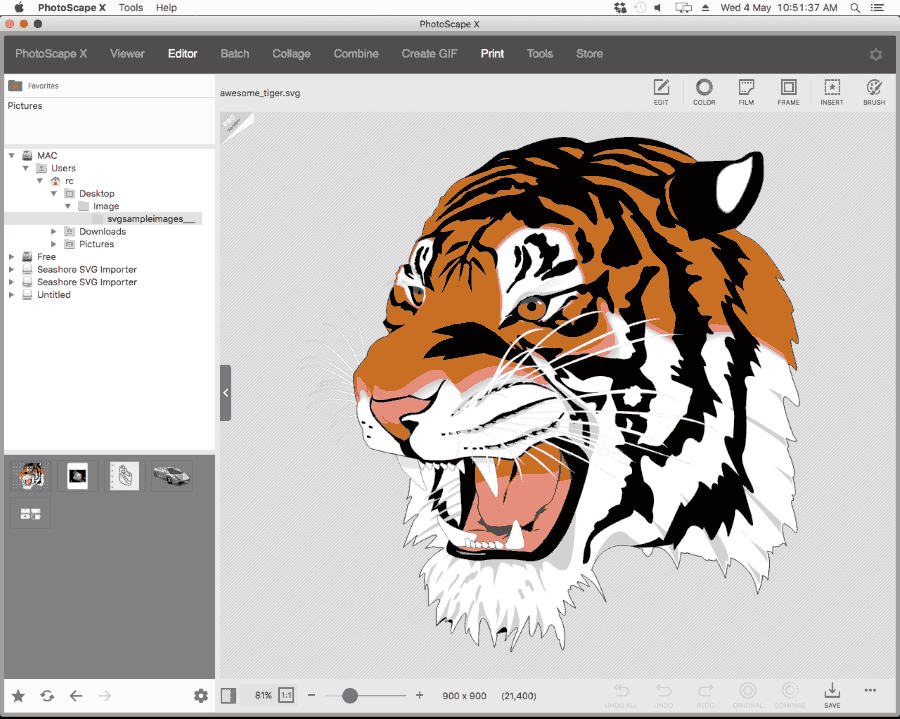Toggle the side panel layout icon
Viewport: 900px width, 719px height.
point(228,695)
